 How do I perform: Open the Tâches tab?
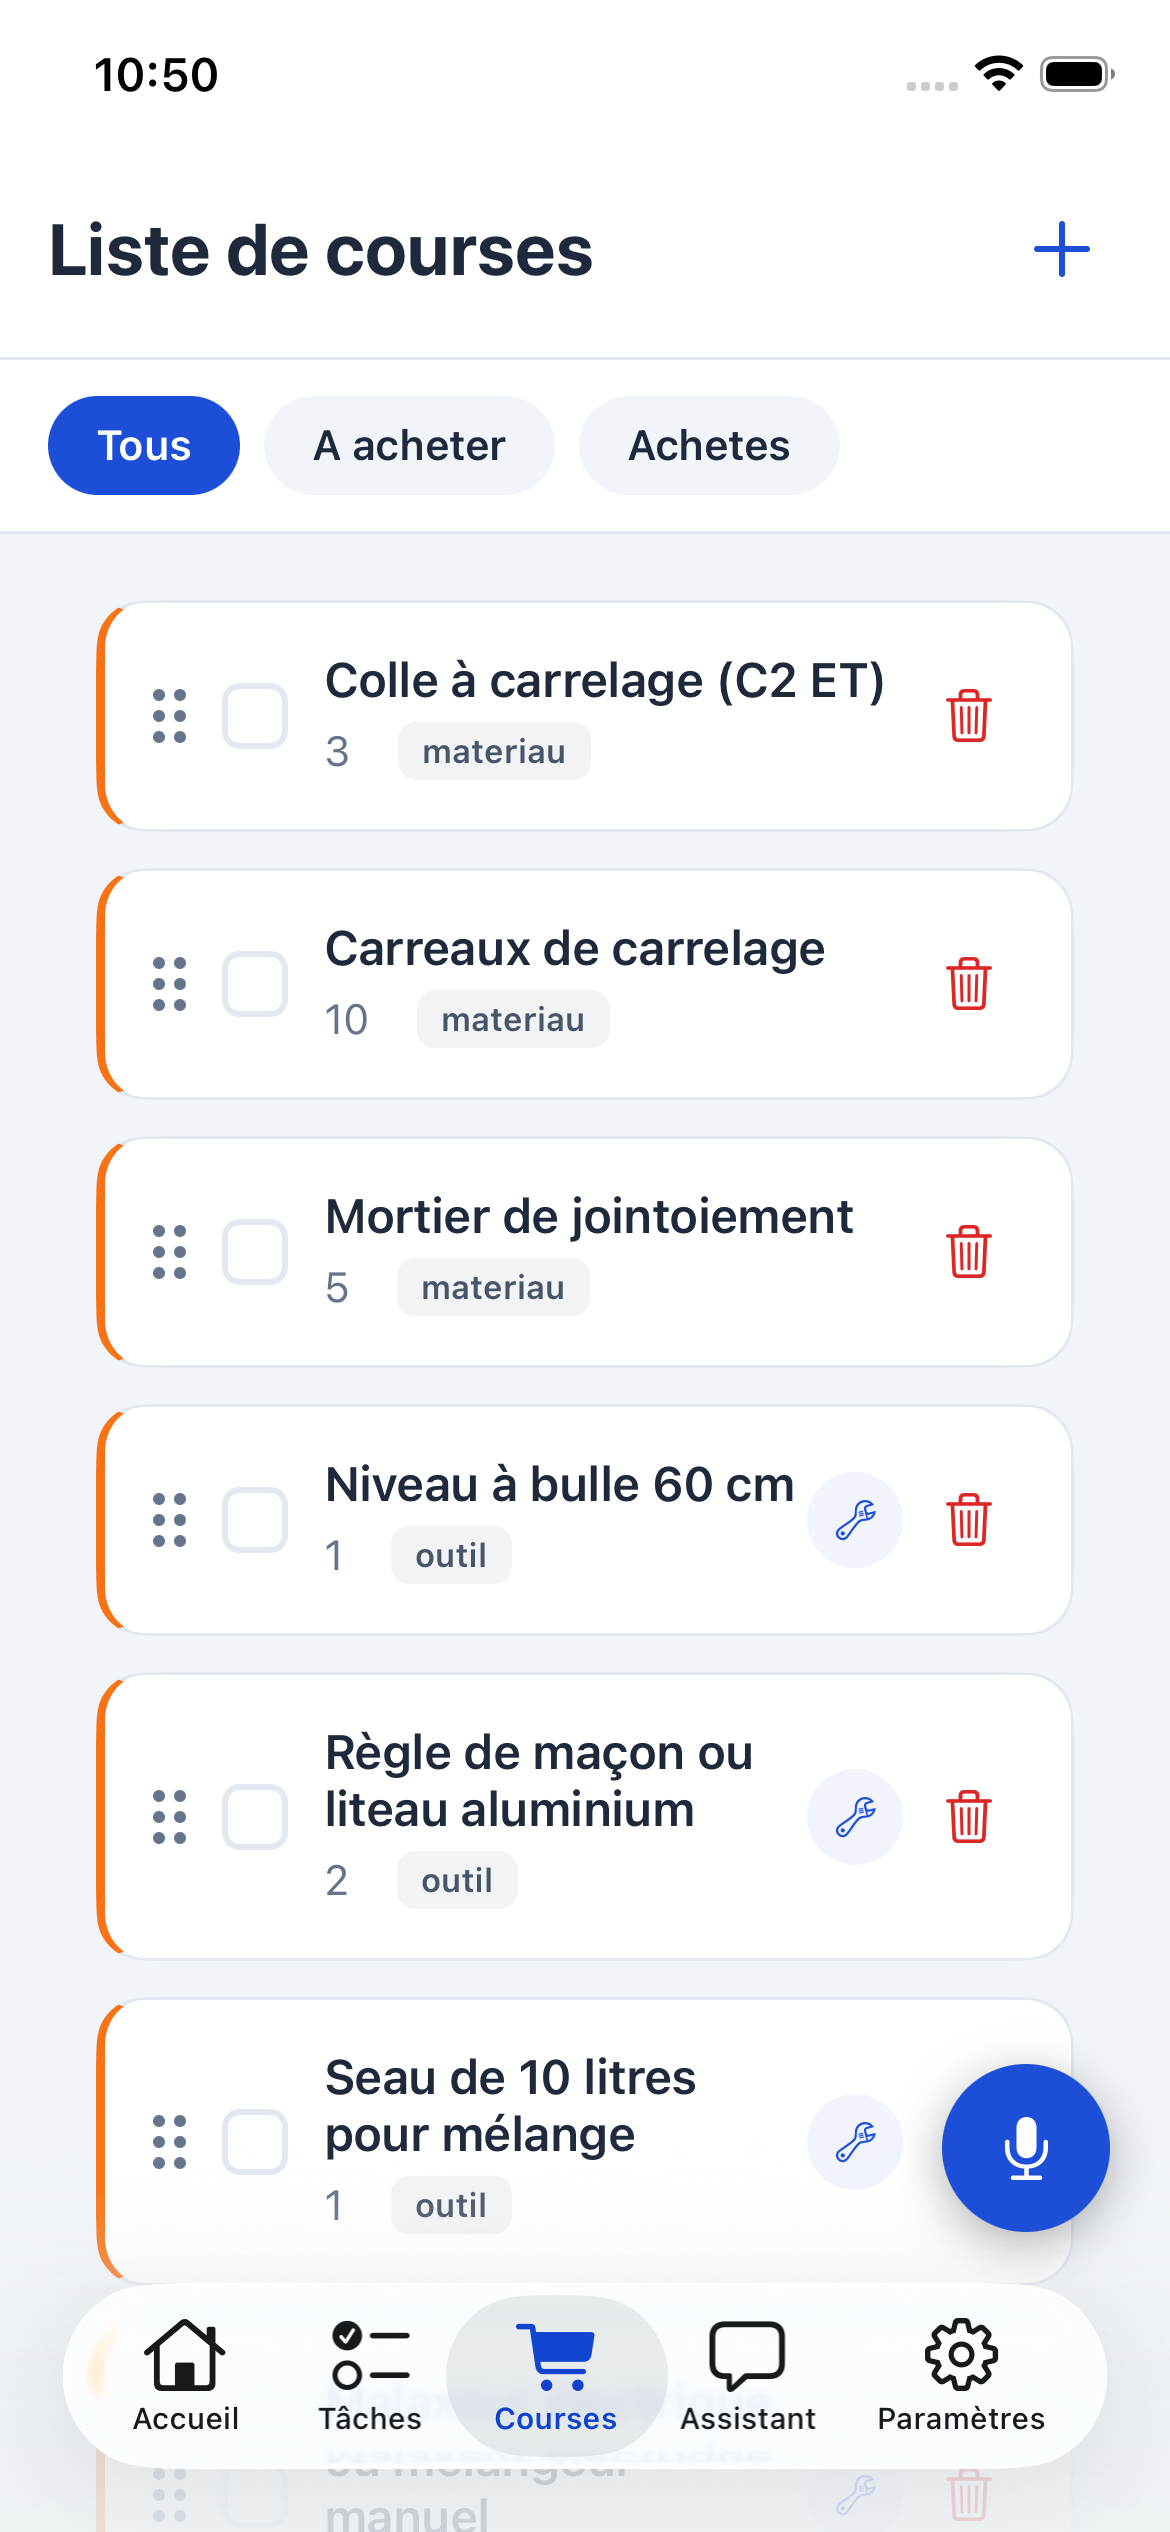tap(370, 2375)
